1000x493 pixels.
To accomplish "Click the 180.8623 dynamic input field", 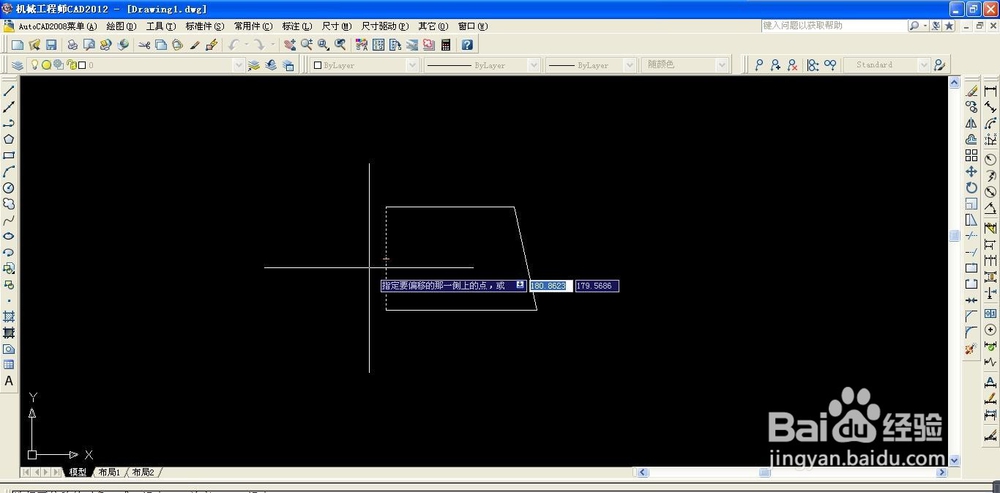I will [x=551, y=286].
